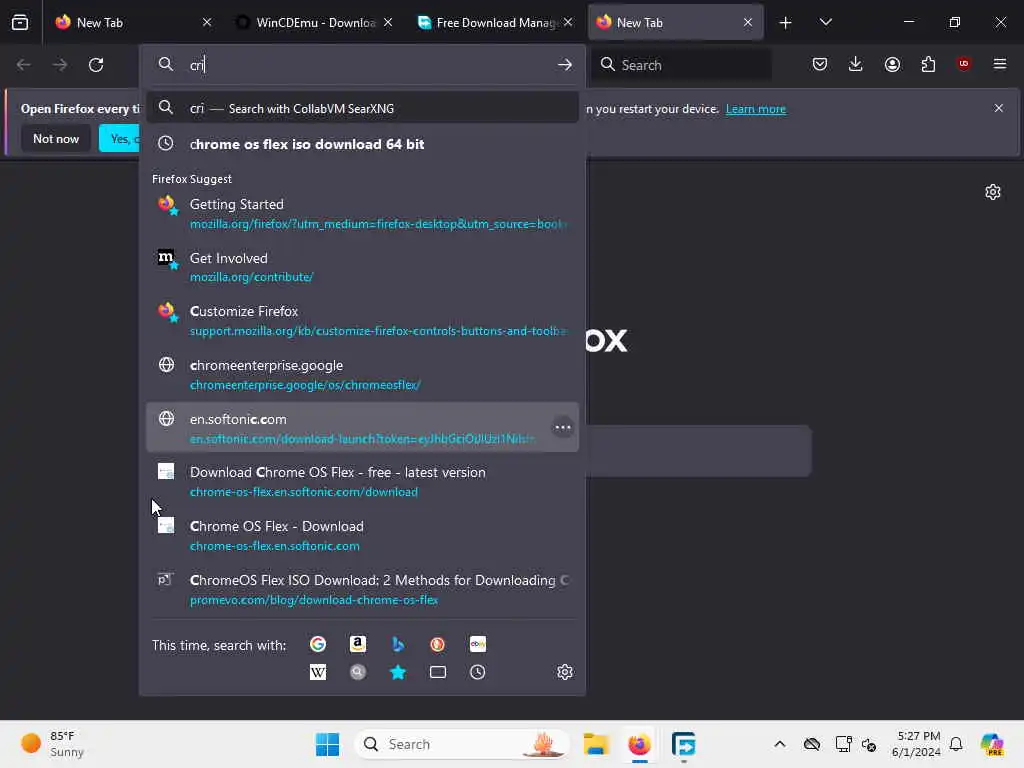
Task: Open the new tab personalize gear
Action: [x=993, y=192]
